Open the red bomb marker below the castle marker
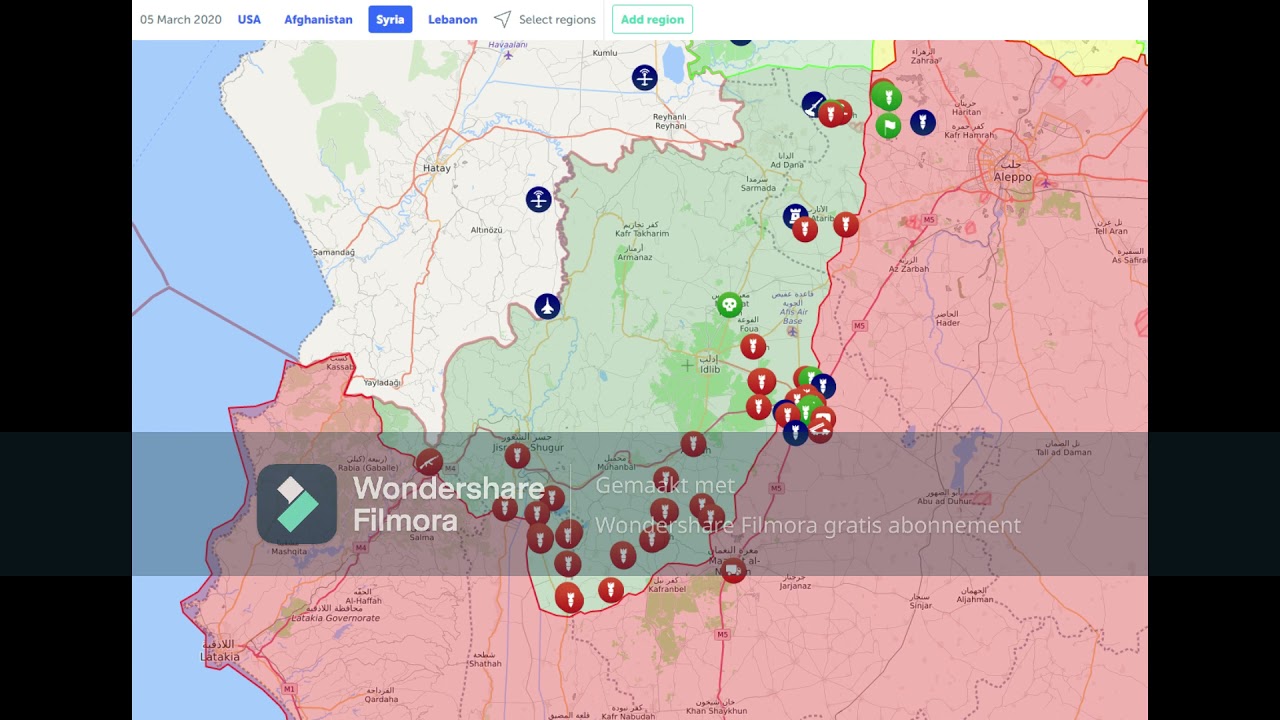 [805, 230]
